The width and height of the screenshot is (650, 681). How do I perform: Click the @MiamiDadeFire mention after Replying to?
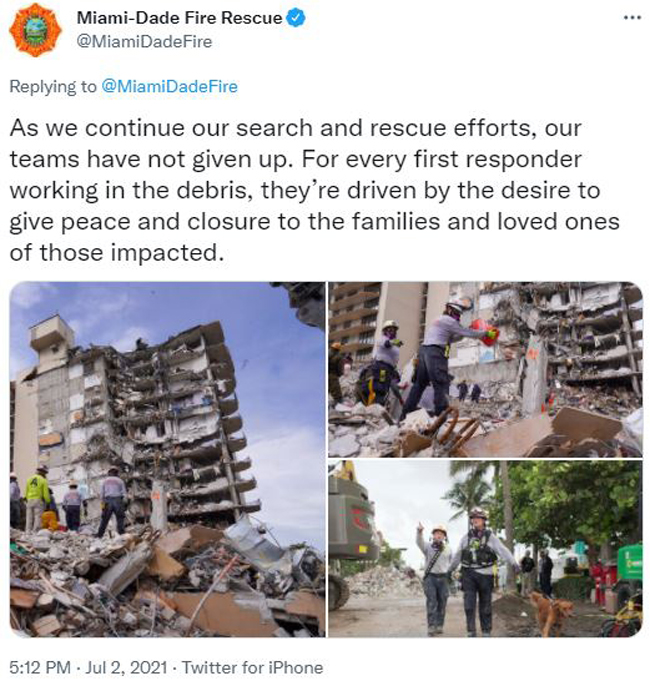(169, 86)
